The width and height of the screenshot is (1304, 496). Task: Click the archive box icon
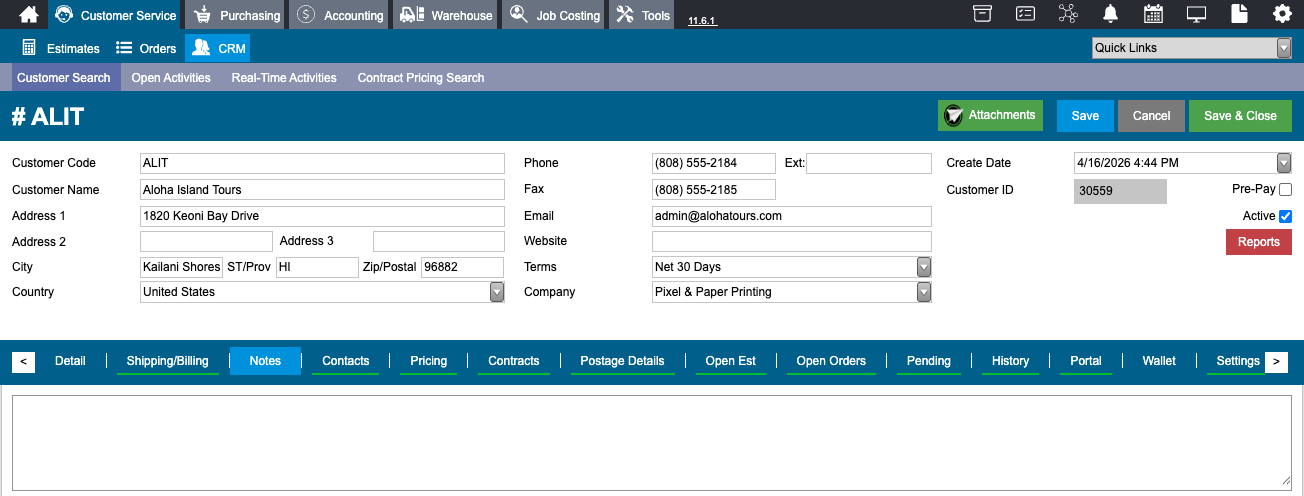(983, 14)
